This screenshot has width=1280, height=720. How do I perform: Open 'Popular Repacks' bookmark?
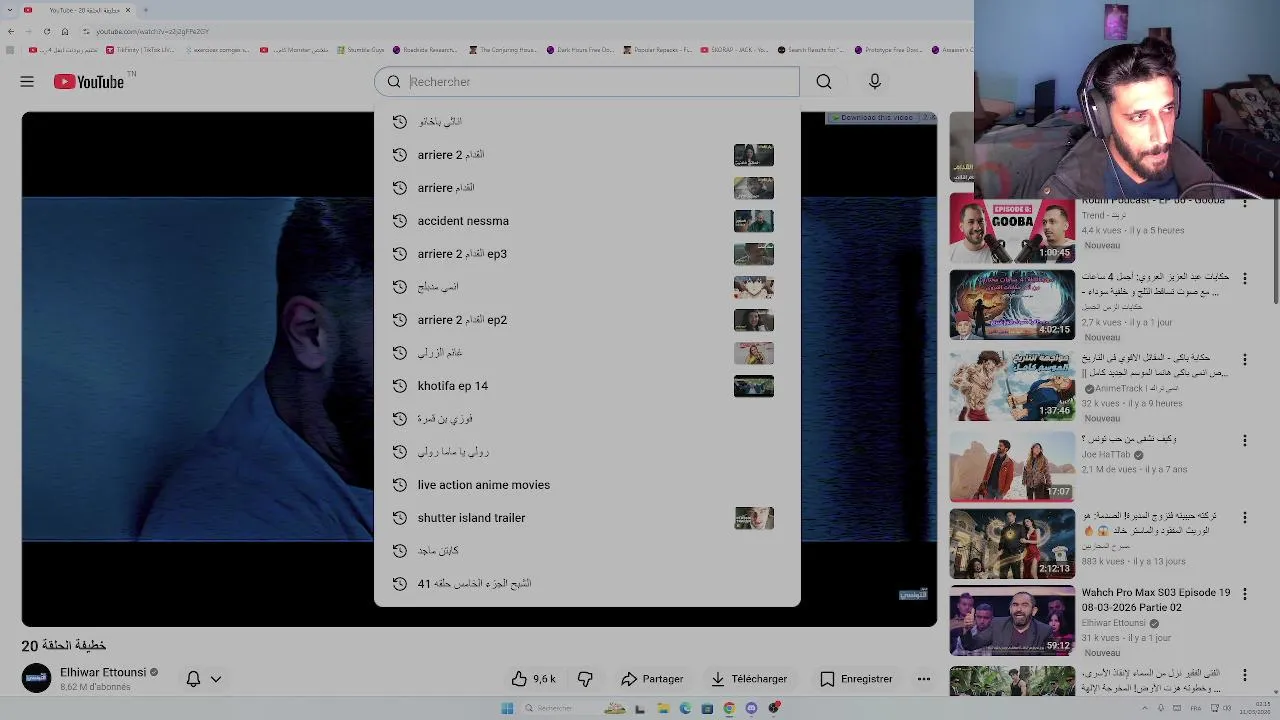click(657, 49)
